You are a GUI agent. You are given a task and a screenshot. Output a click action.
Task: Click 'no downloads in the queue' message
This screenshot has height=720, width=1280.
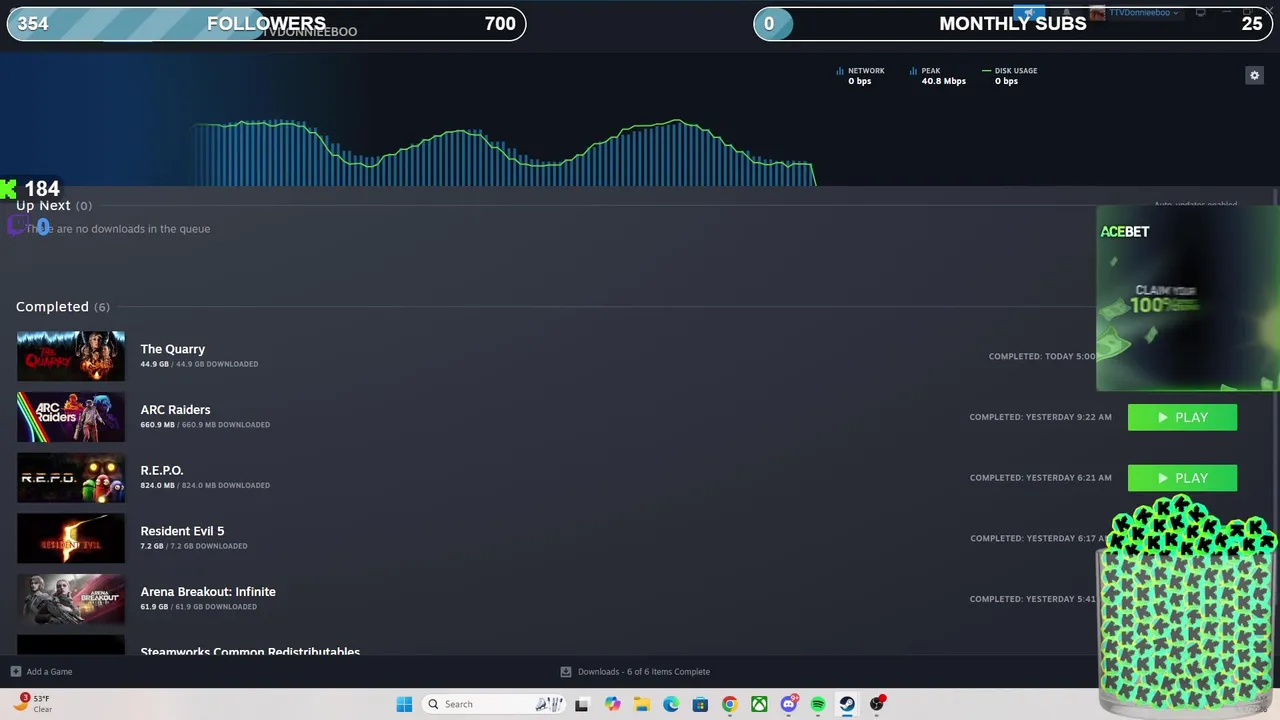[118, 229]
